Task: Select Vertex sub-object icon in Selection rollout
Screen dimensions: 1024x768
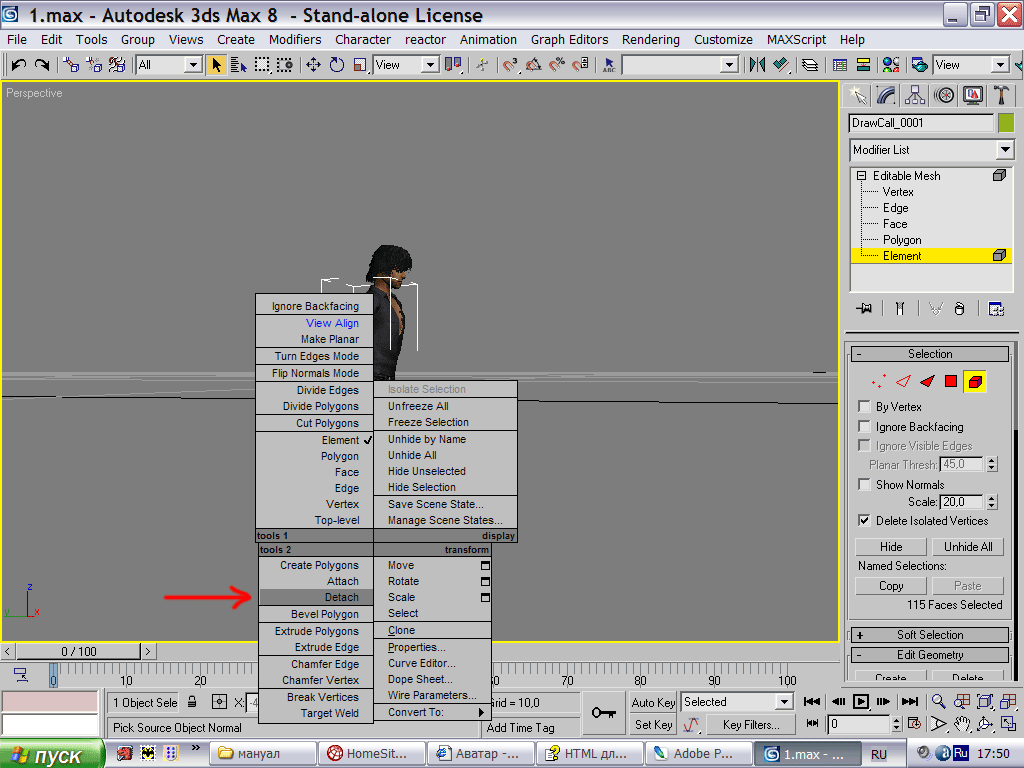Action: click(879, 381)
